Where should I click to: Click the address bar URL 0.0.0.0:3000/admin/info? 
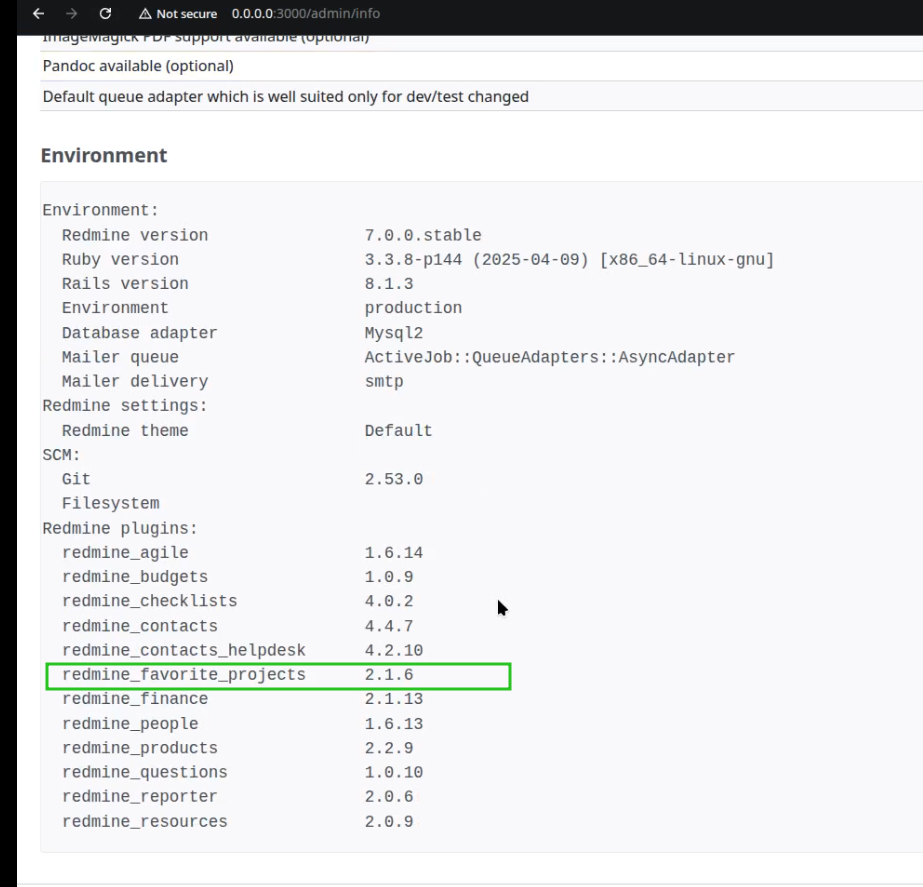click(x=306, y=14)
